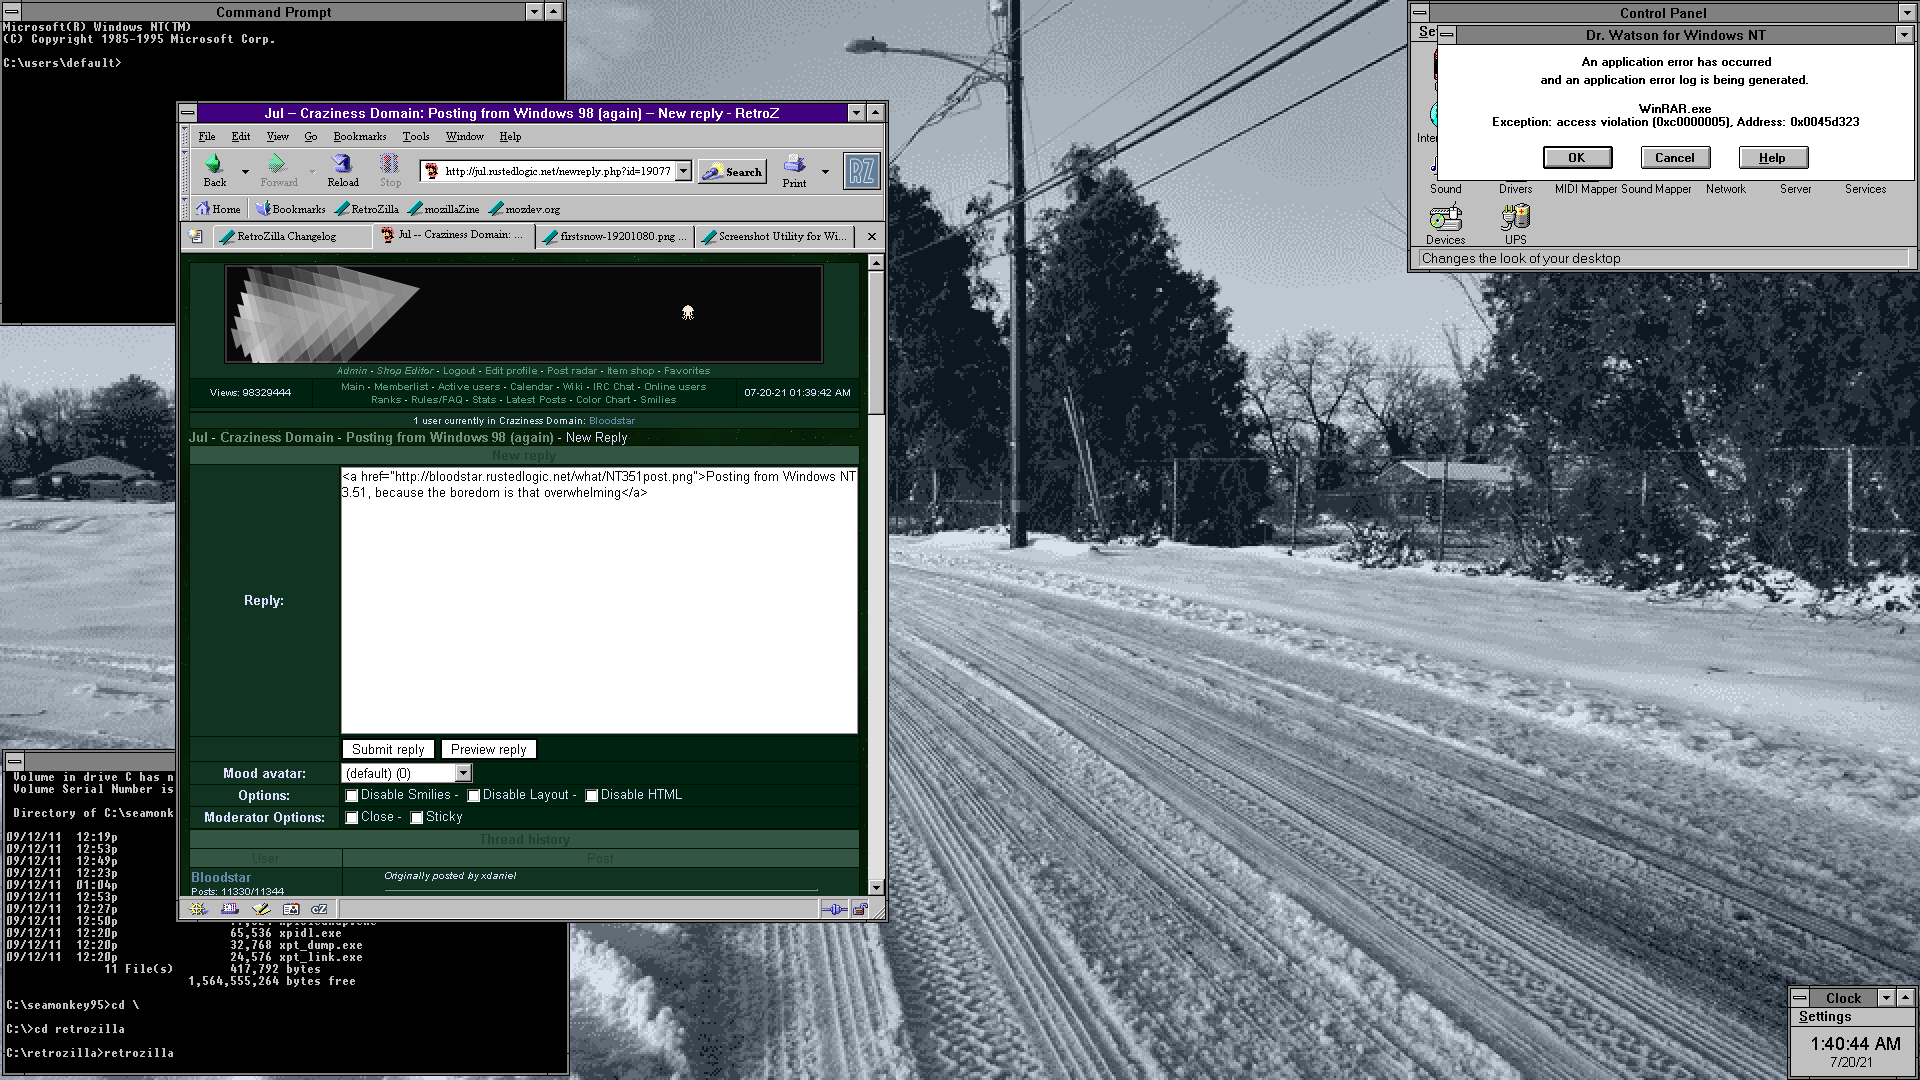
Task: Click the Back navigation icon
Action: point(214,165)
